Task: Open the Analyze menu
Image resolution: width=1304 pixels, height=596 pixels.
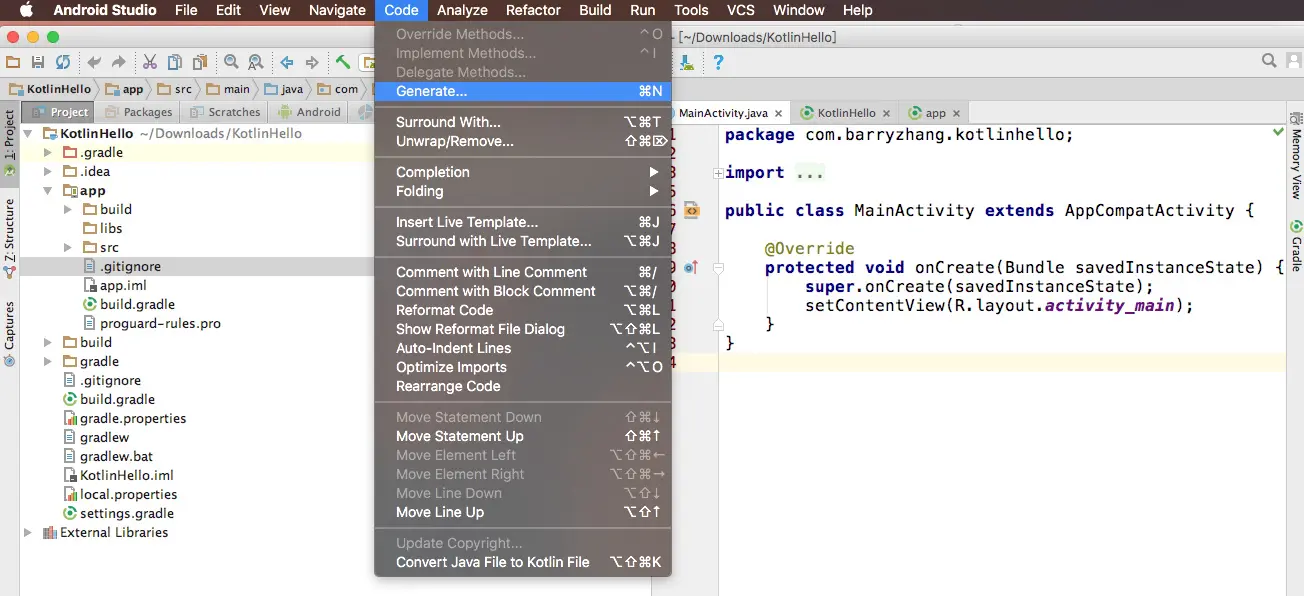Action: 462,10
